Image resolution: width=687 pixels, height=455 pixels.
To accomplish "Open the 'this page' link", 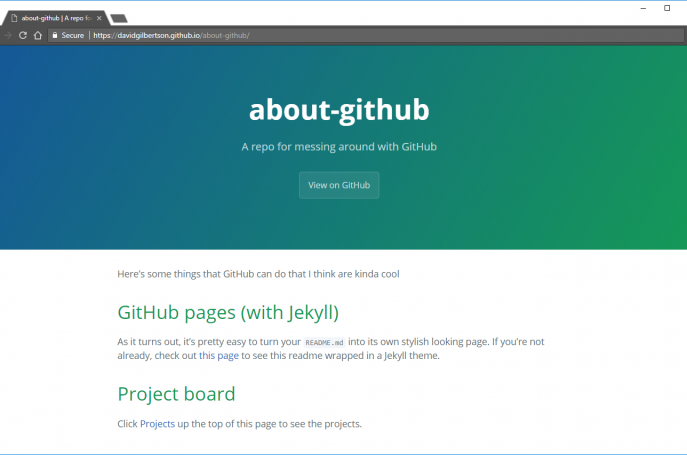I will point(219,355).
